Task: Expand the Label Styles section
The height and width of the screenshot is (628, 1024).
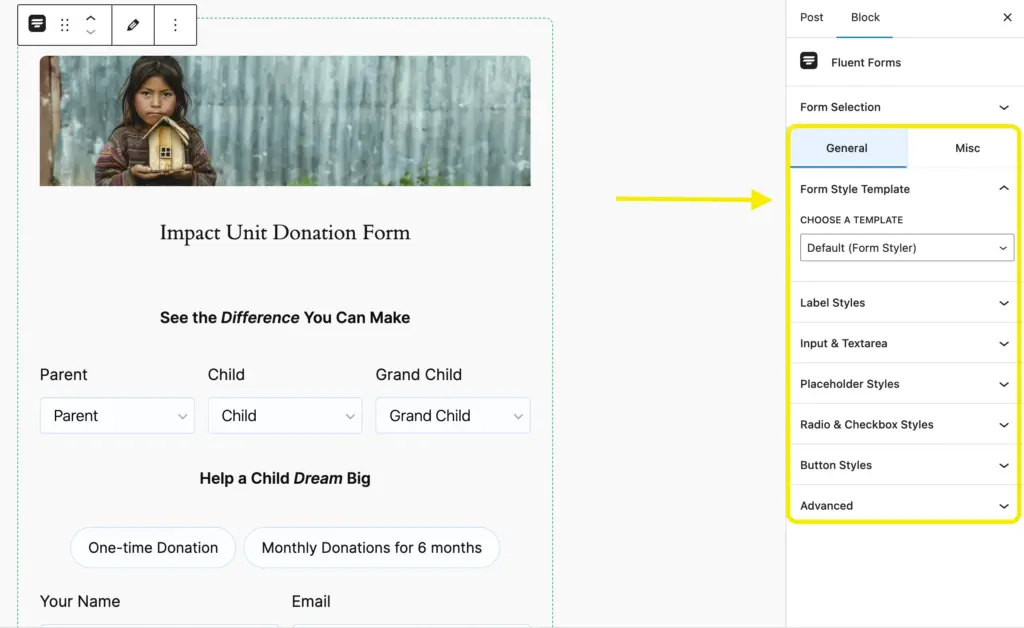Action: point(906,303)
